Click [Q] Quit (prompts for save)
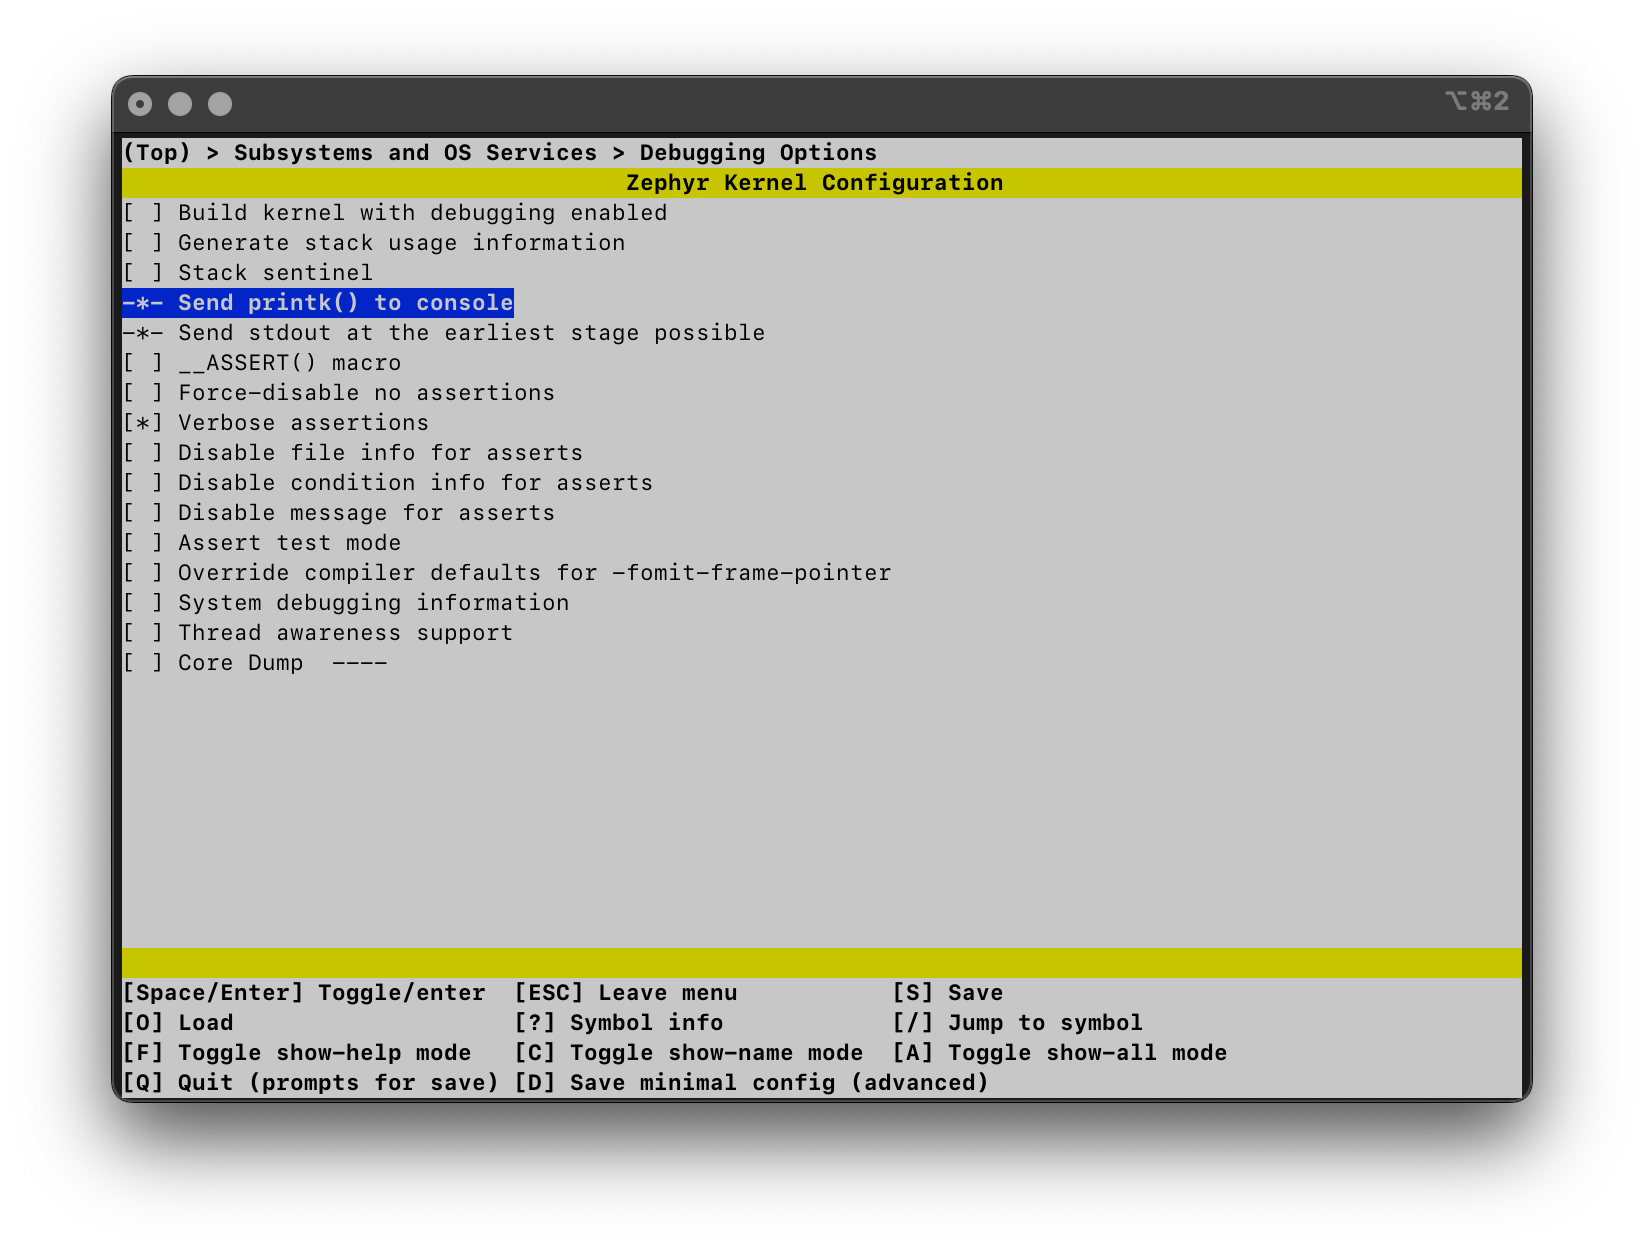Image resolution: width=1644 pixels, height=1250 pixels. 310,1083
